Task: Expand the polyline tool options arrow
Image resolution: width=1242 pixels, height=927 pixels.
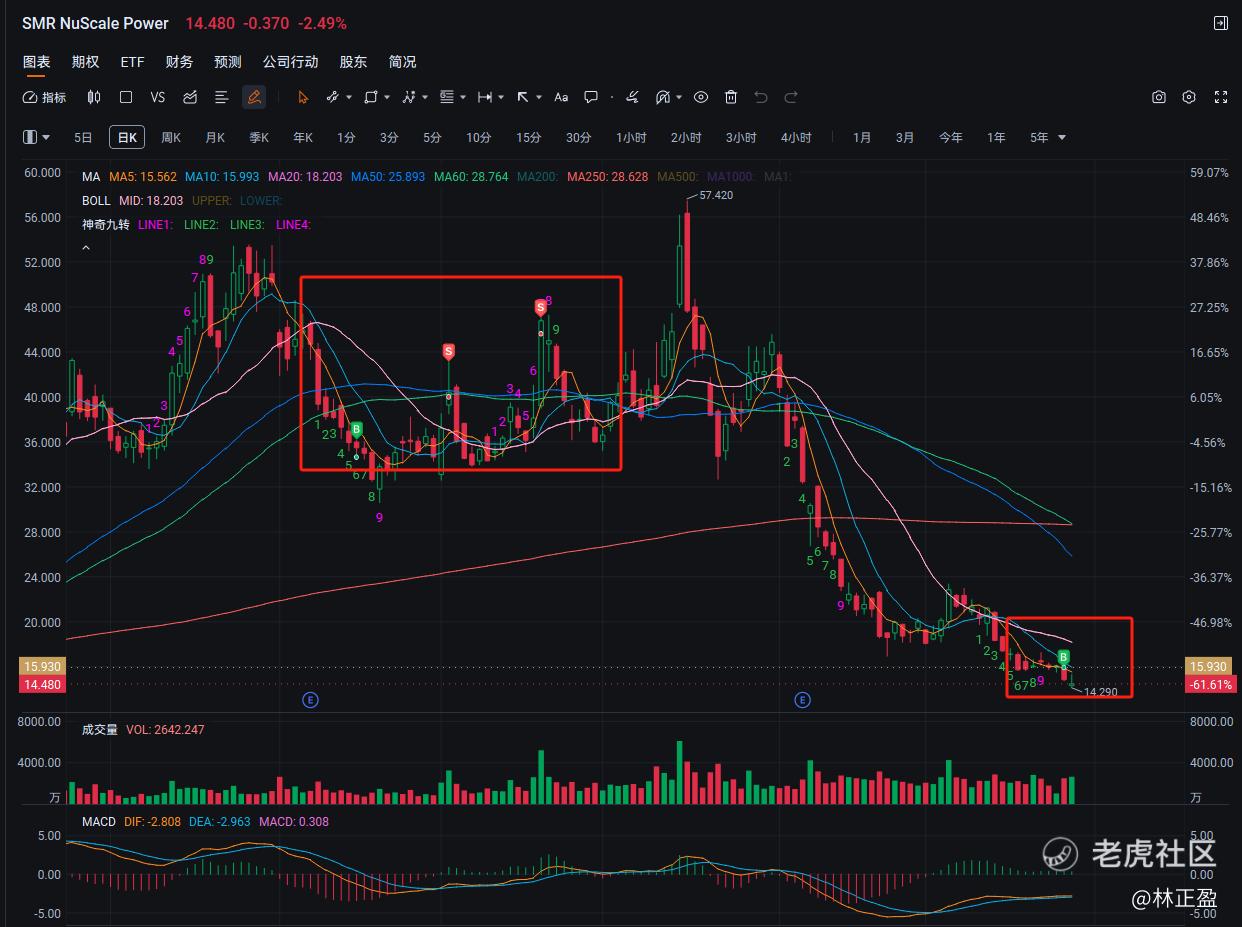Action: (x=424, y=98)
